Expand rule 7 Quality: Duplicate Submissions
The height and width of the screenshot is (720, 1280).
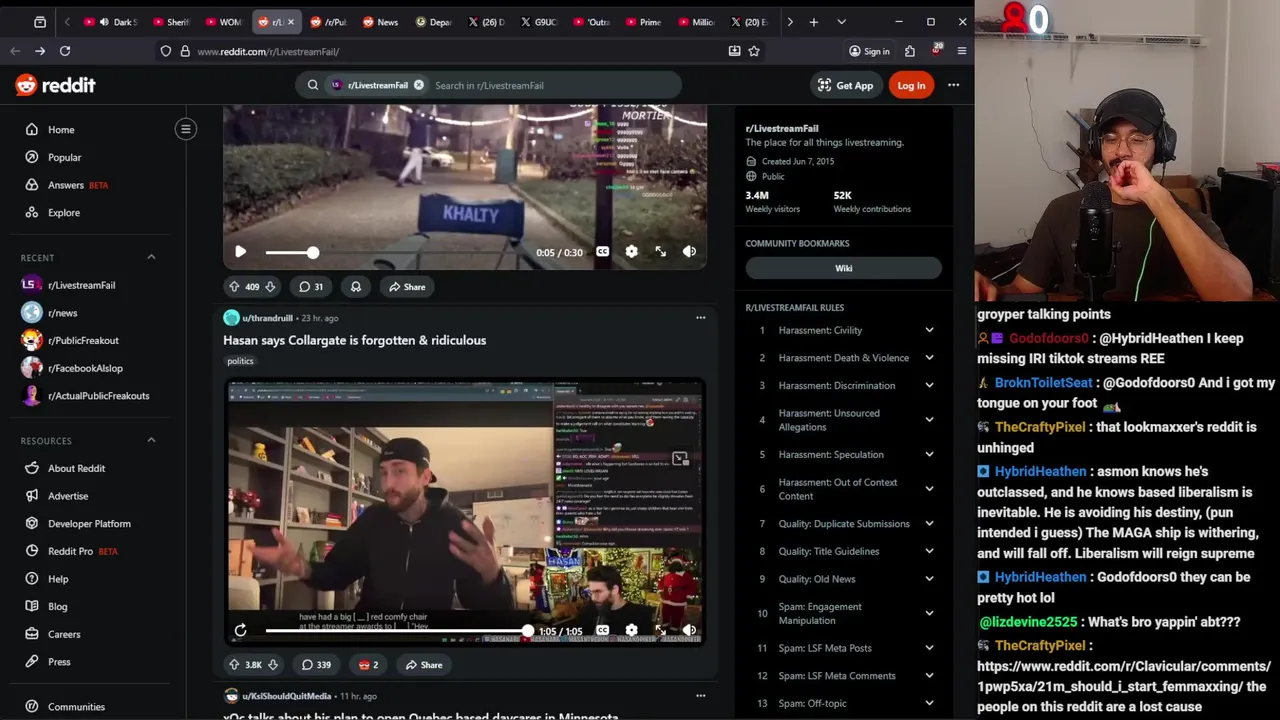[x=843, y=524]
